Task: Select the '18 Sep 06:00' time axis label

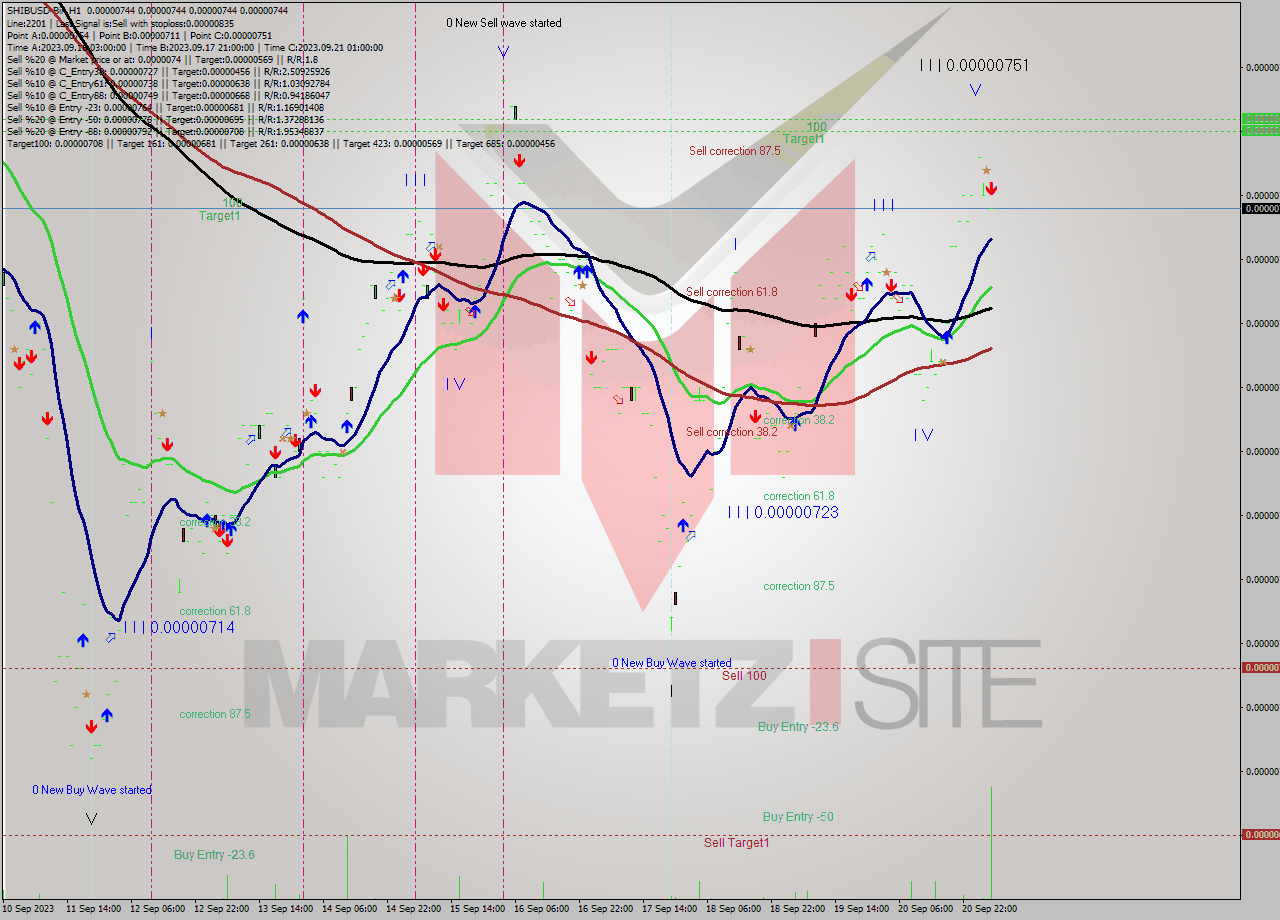Action: [x=734, y=909]
